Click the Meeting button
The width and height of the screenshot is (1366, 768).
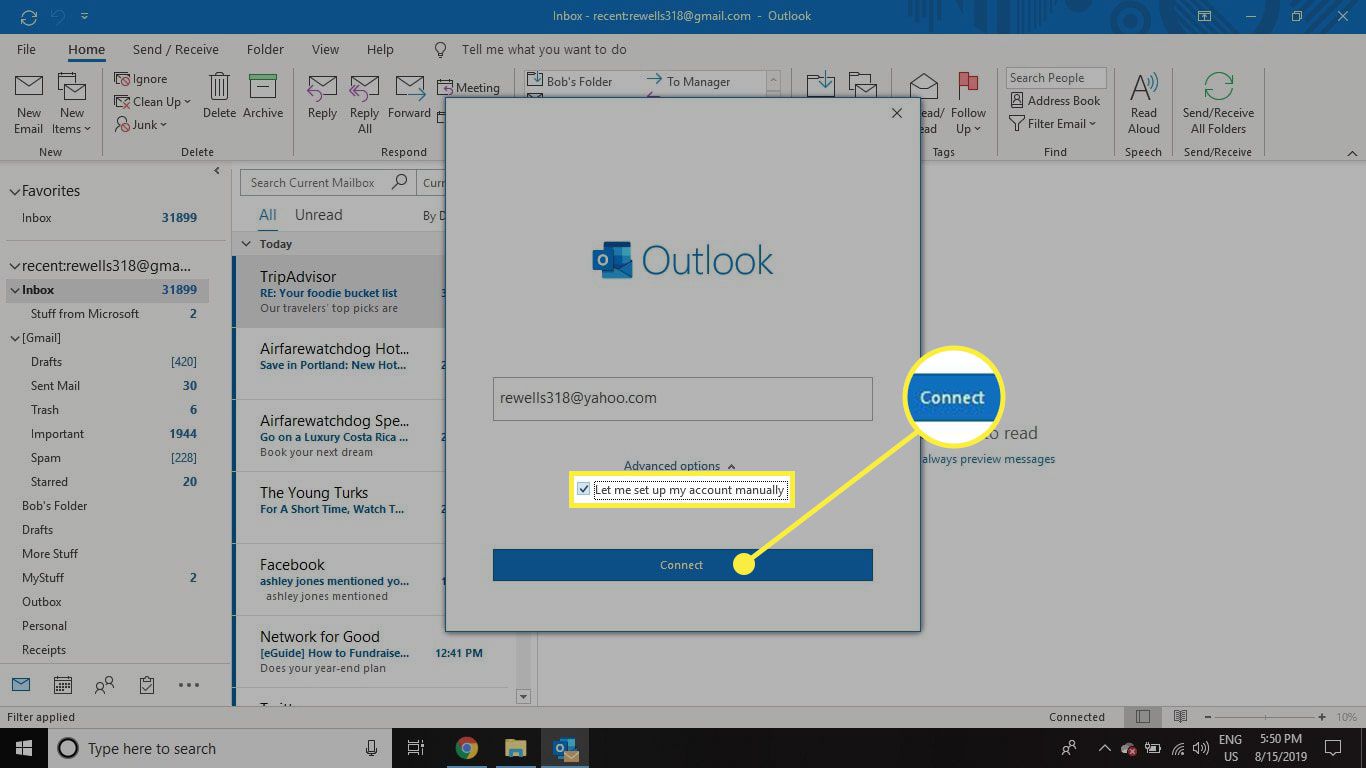(x=469, y=88)
